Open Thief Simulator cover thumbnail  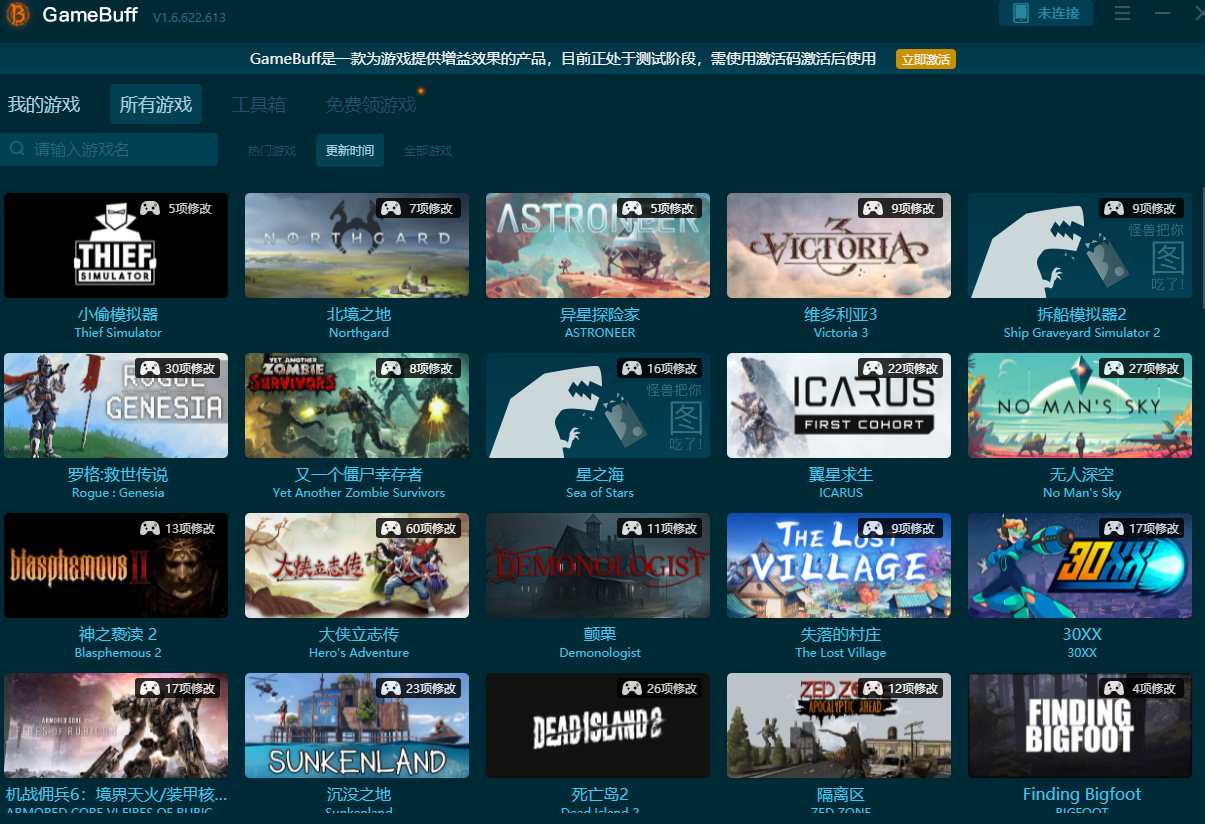point(116,245)
